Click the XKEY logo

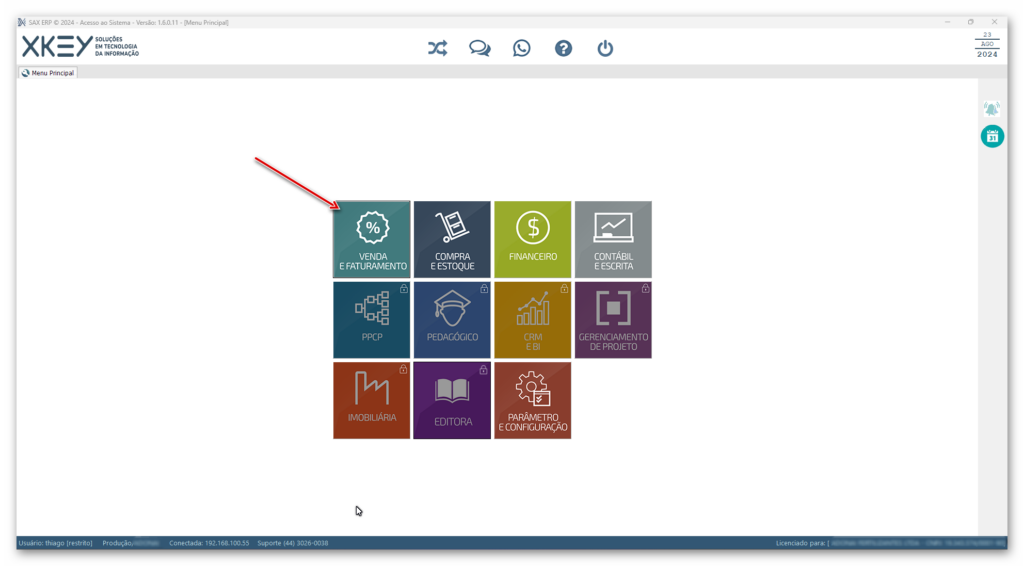[x=80, y=46]
